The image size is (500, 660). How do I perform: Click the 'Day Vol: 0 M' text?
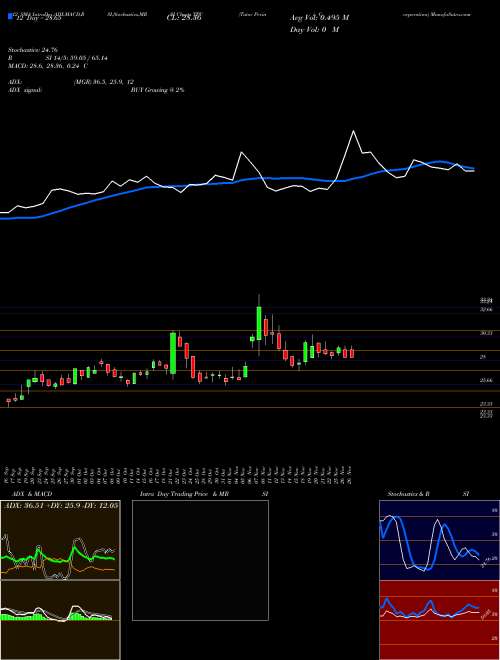(314, 30)
